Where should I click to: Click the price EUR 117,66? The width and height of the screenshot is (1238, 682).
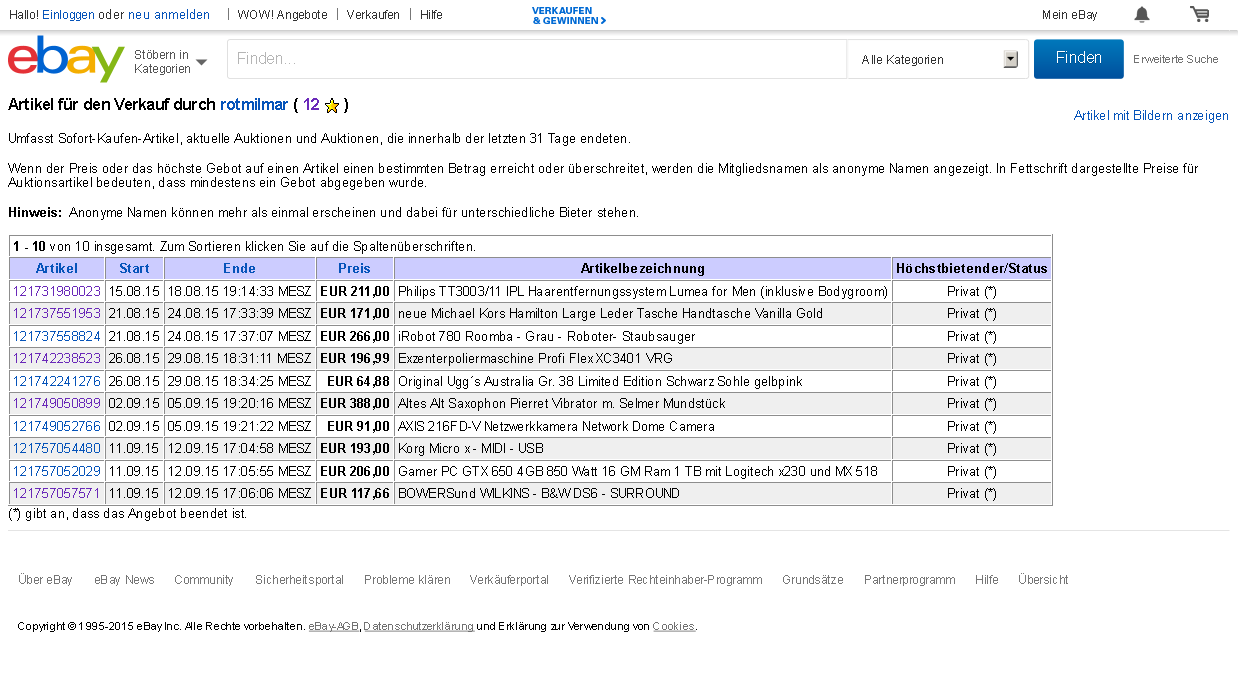pyautogui.click(x=355, y=494)
